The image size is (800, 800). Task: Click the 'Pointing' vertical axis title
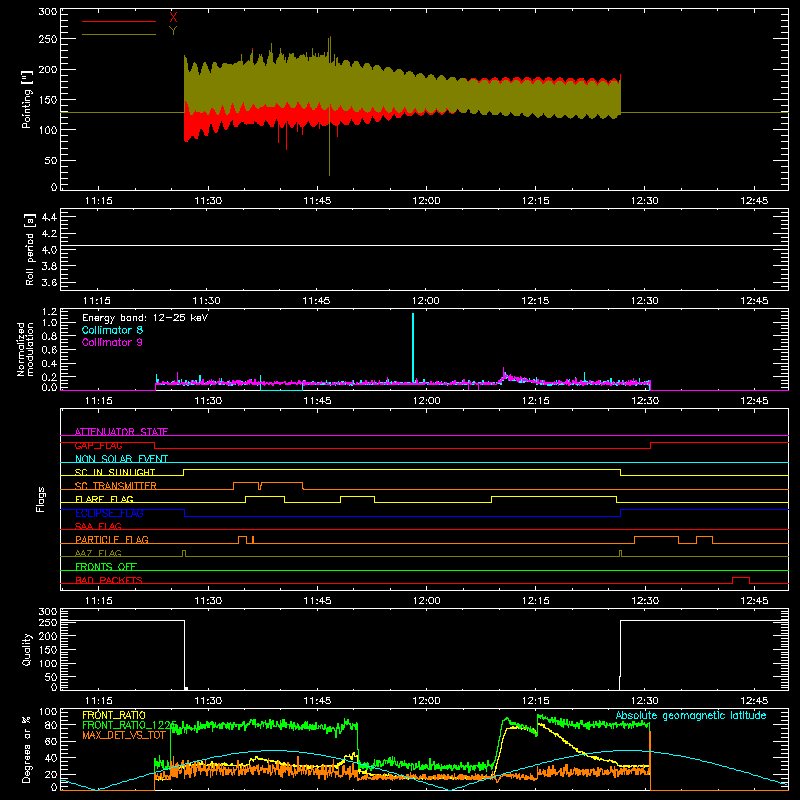(27, 99)
